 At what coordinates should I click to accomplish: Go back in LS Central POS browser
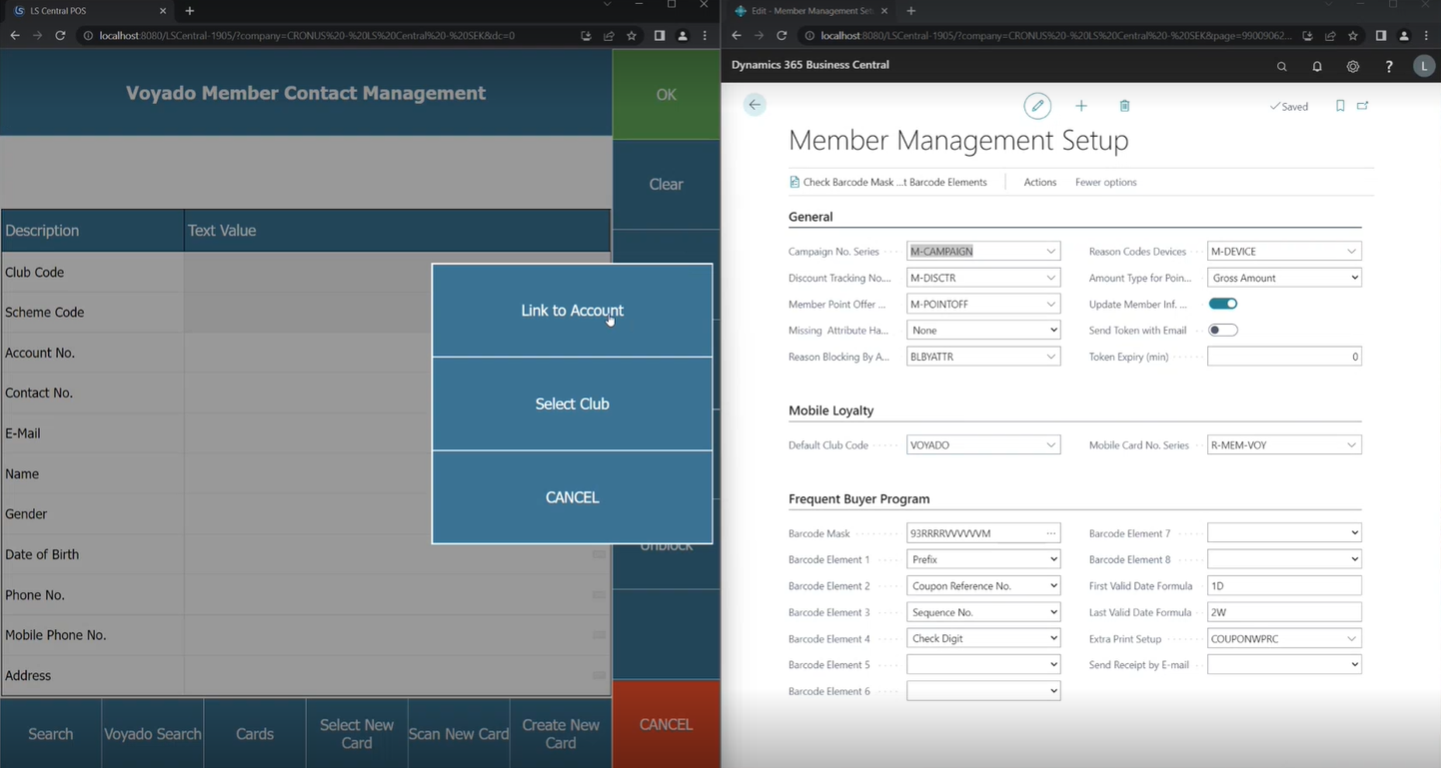pyautogui.click(x=14, y=36)
